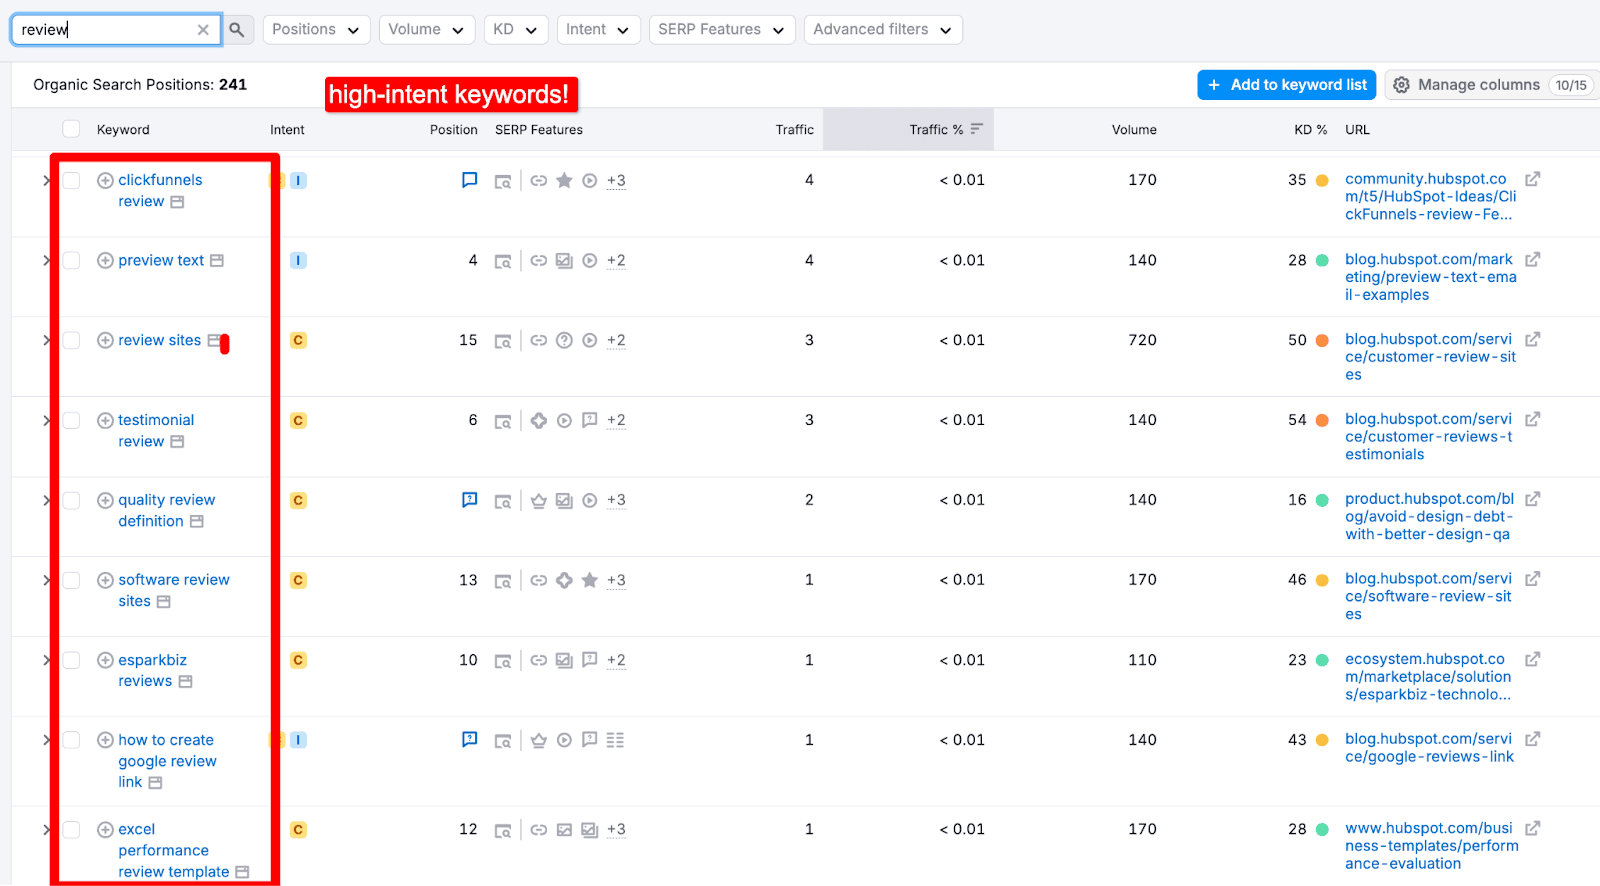Open the quality review definition keyword link
The image size is (1600, 886).
(x=166, y=511)
